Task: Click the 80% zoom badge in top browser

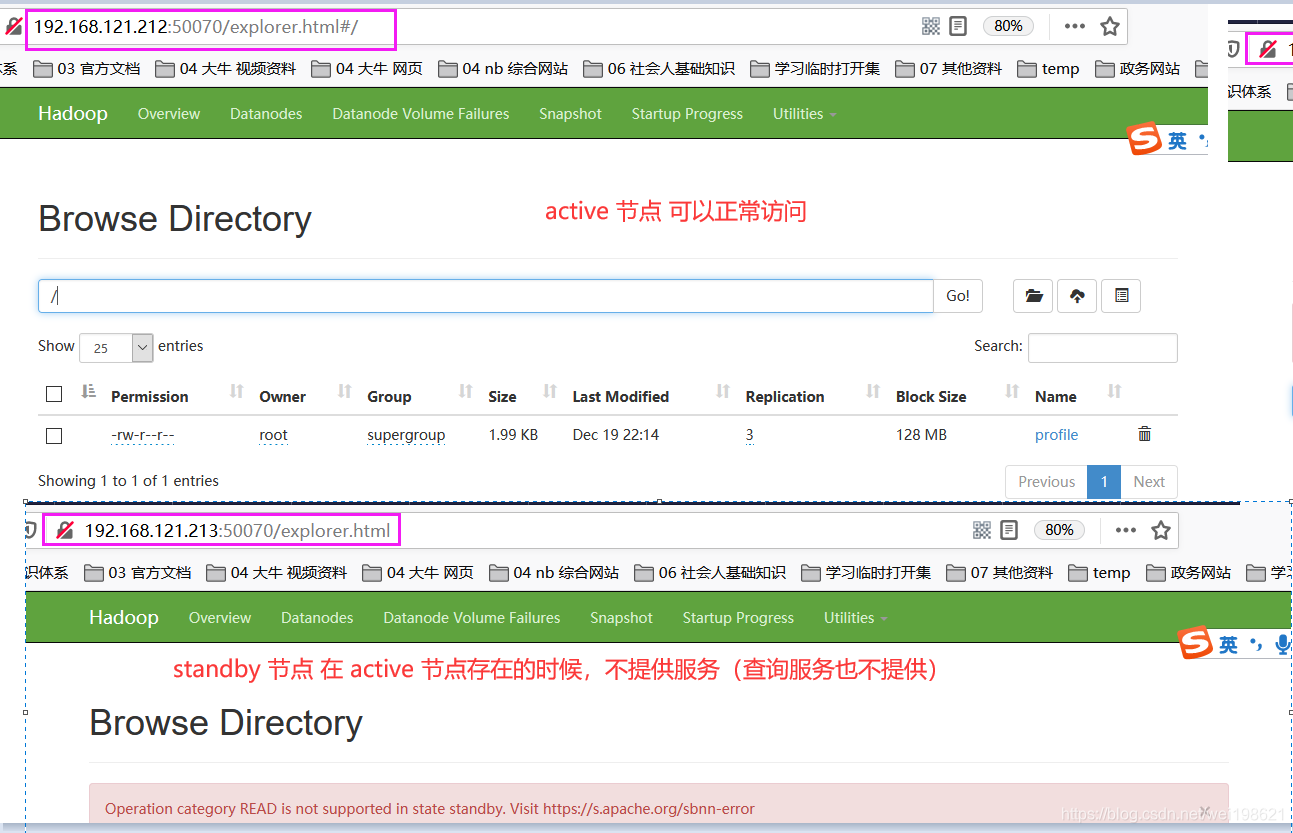Action: [x=1008, y=26]
